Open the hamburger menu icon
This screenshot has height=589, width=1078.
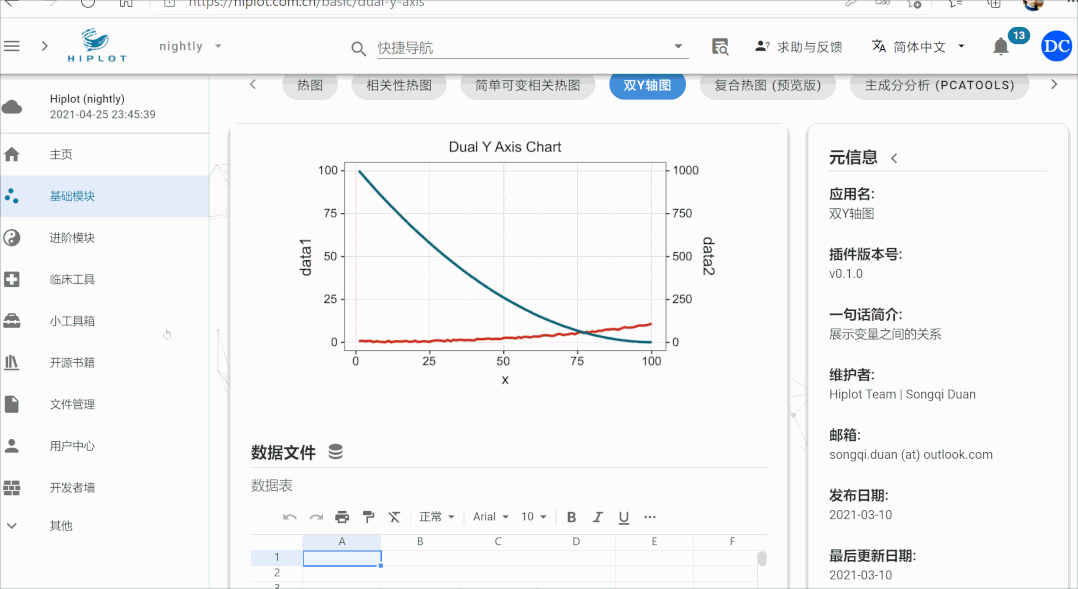click(x=12, y=46)
